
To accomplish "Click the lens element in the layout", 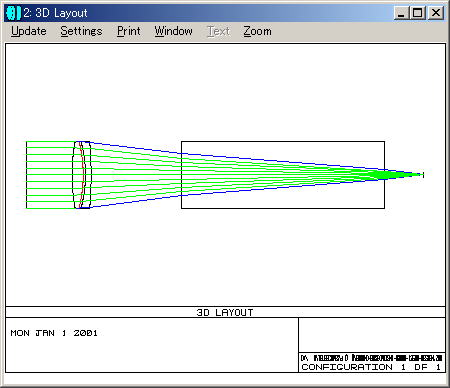I will tap(82, 175).
